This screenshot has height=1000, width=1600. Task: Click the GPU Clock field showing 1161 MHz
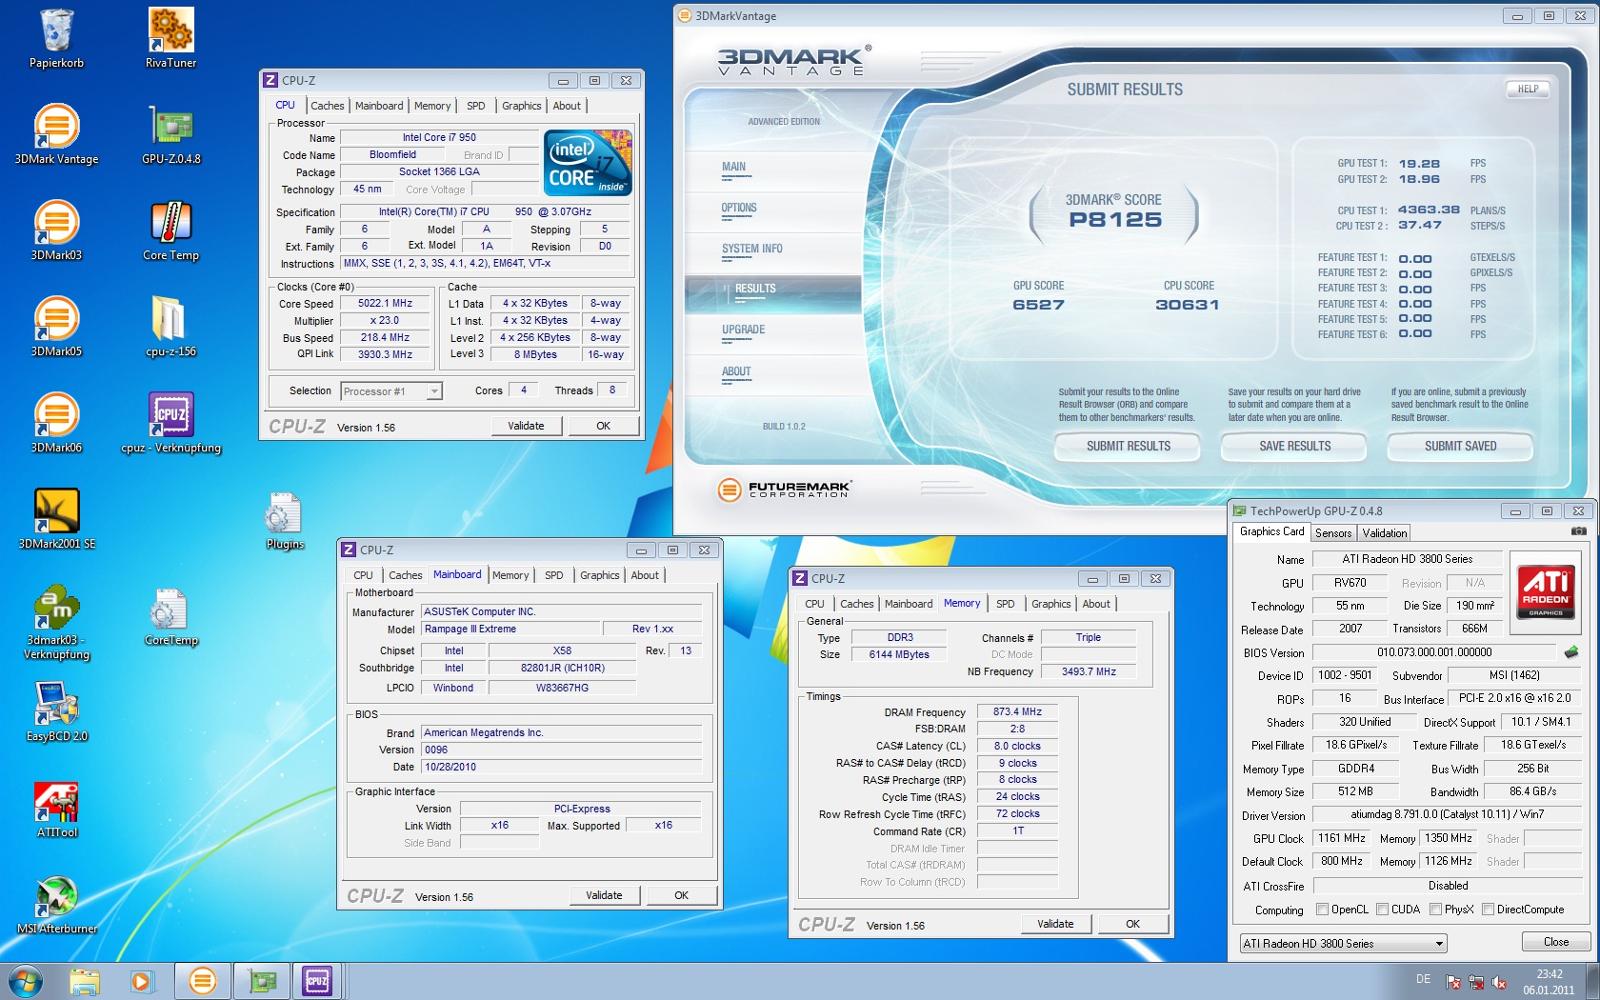1341,838
